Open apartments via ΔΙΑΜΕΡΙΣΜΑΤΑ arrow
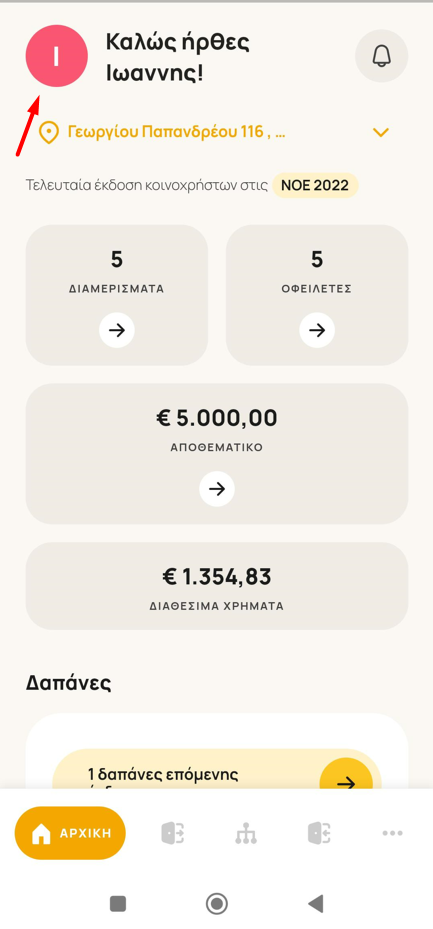Screen dimensions: 433x929 (x=117, y=330)
